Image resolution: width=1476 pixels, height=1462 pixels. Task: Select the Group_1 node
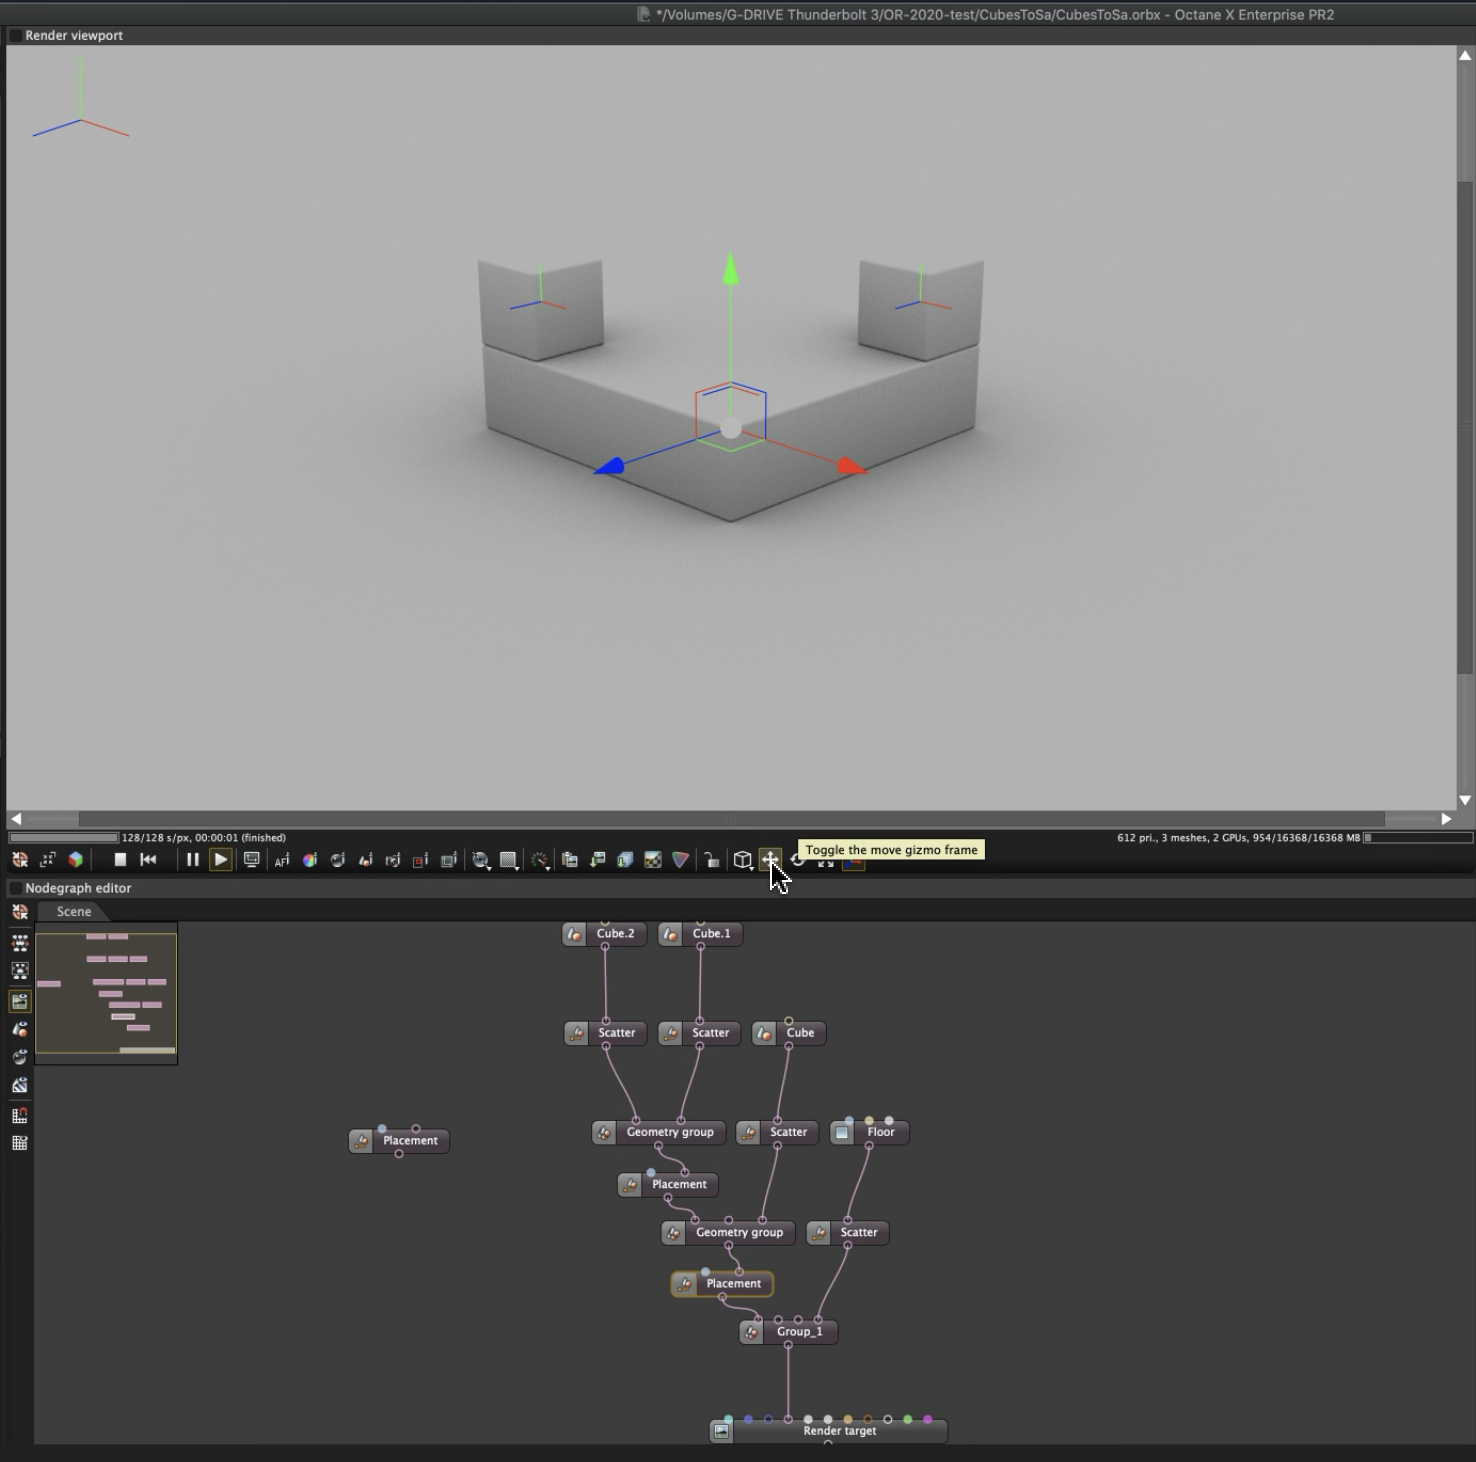point(788,1332)
